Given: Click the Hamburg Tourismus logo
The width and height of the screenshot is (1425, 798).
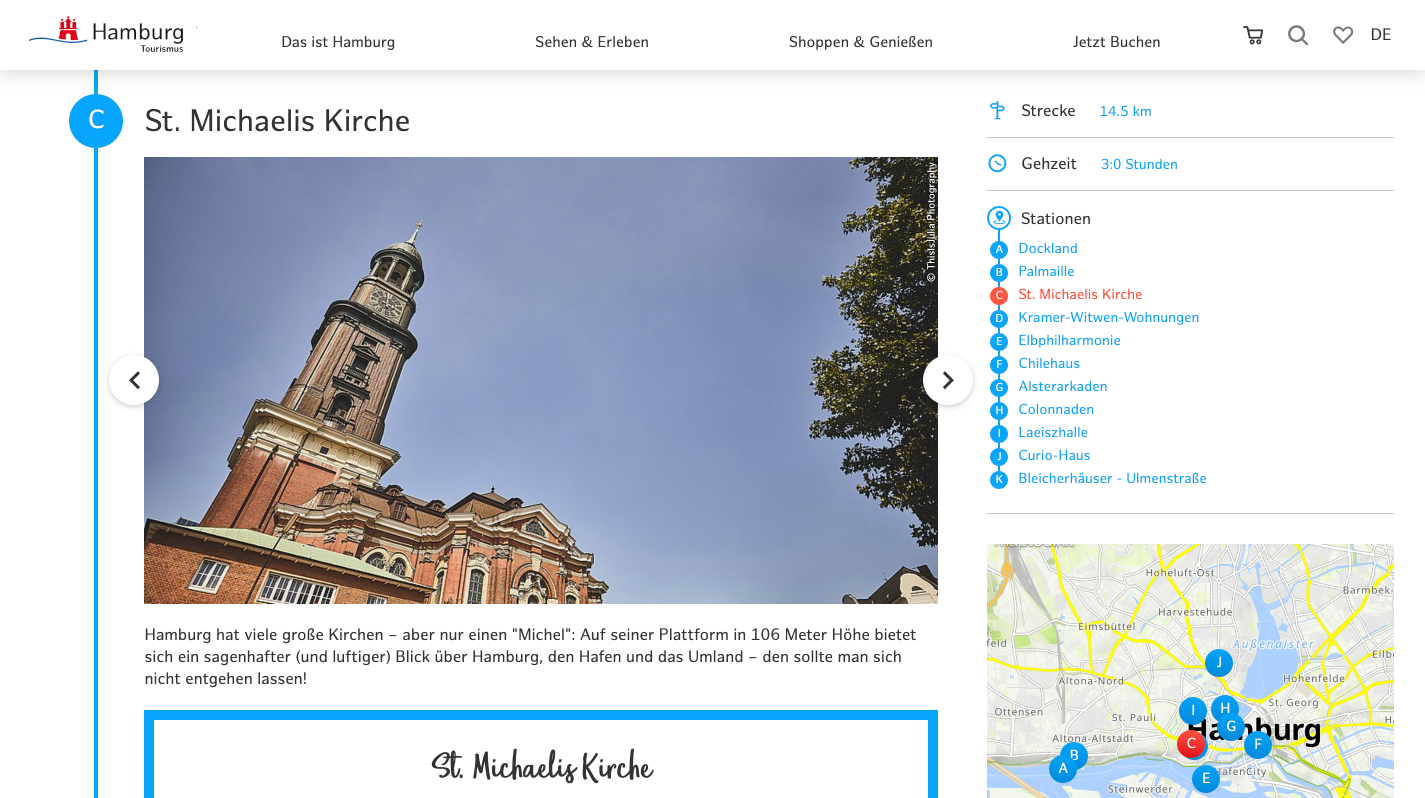Looking at the screenshot, I should tap(108, 35).
